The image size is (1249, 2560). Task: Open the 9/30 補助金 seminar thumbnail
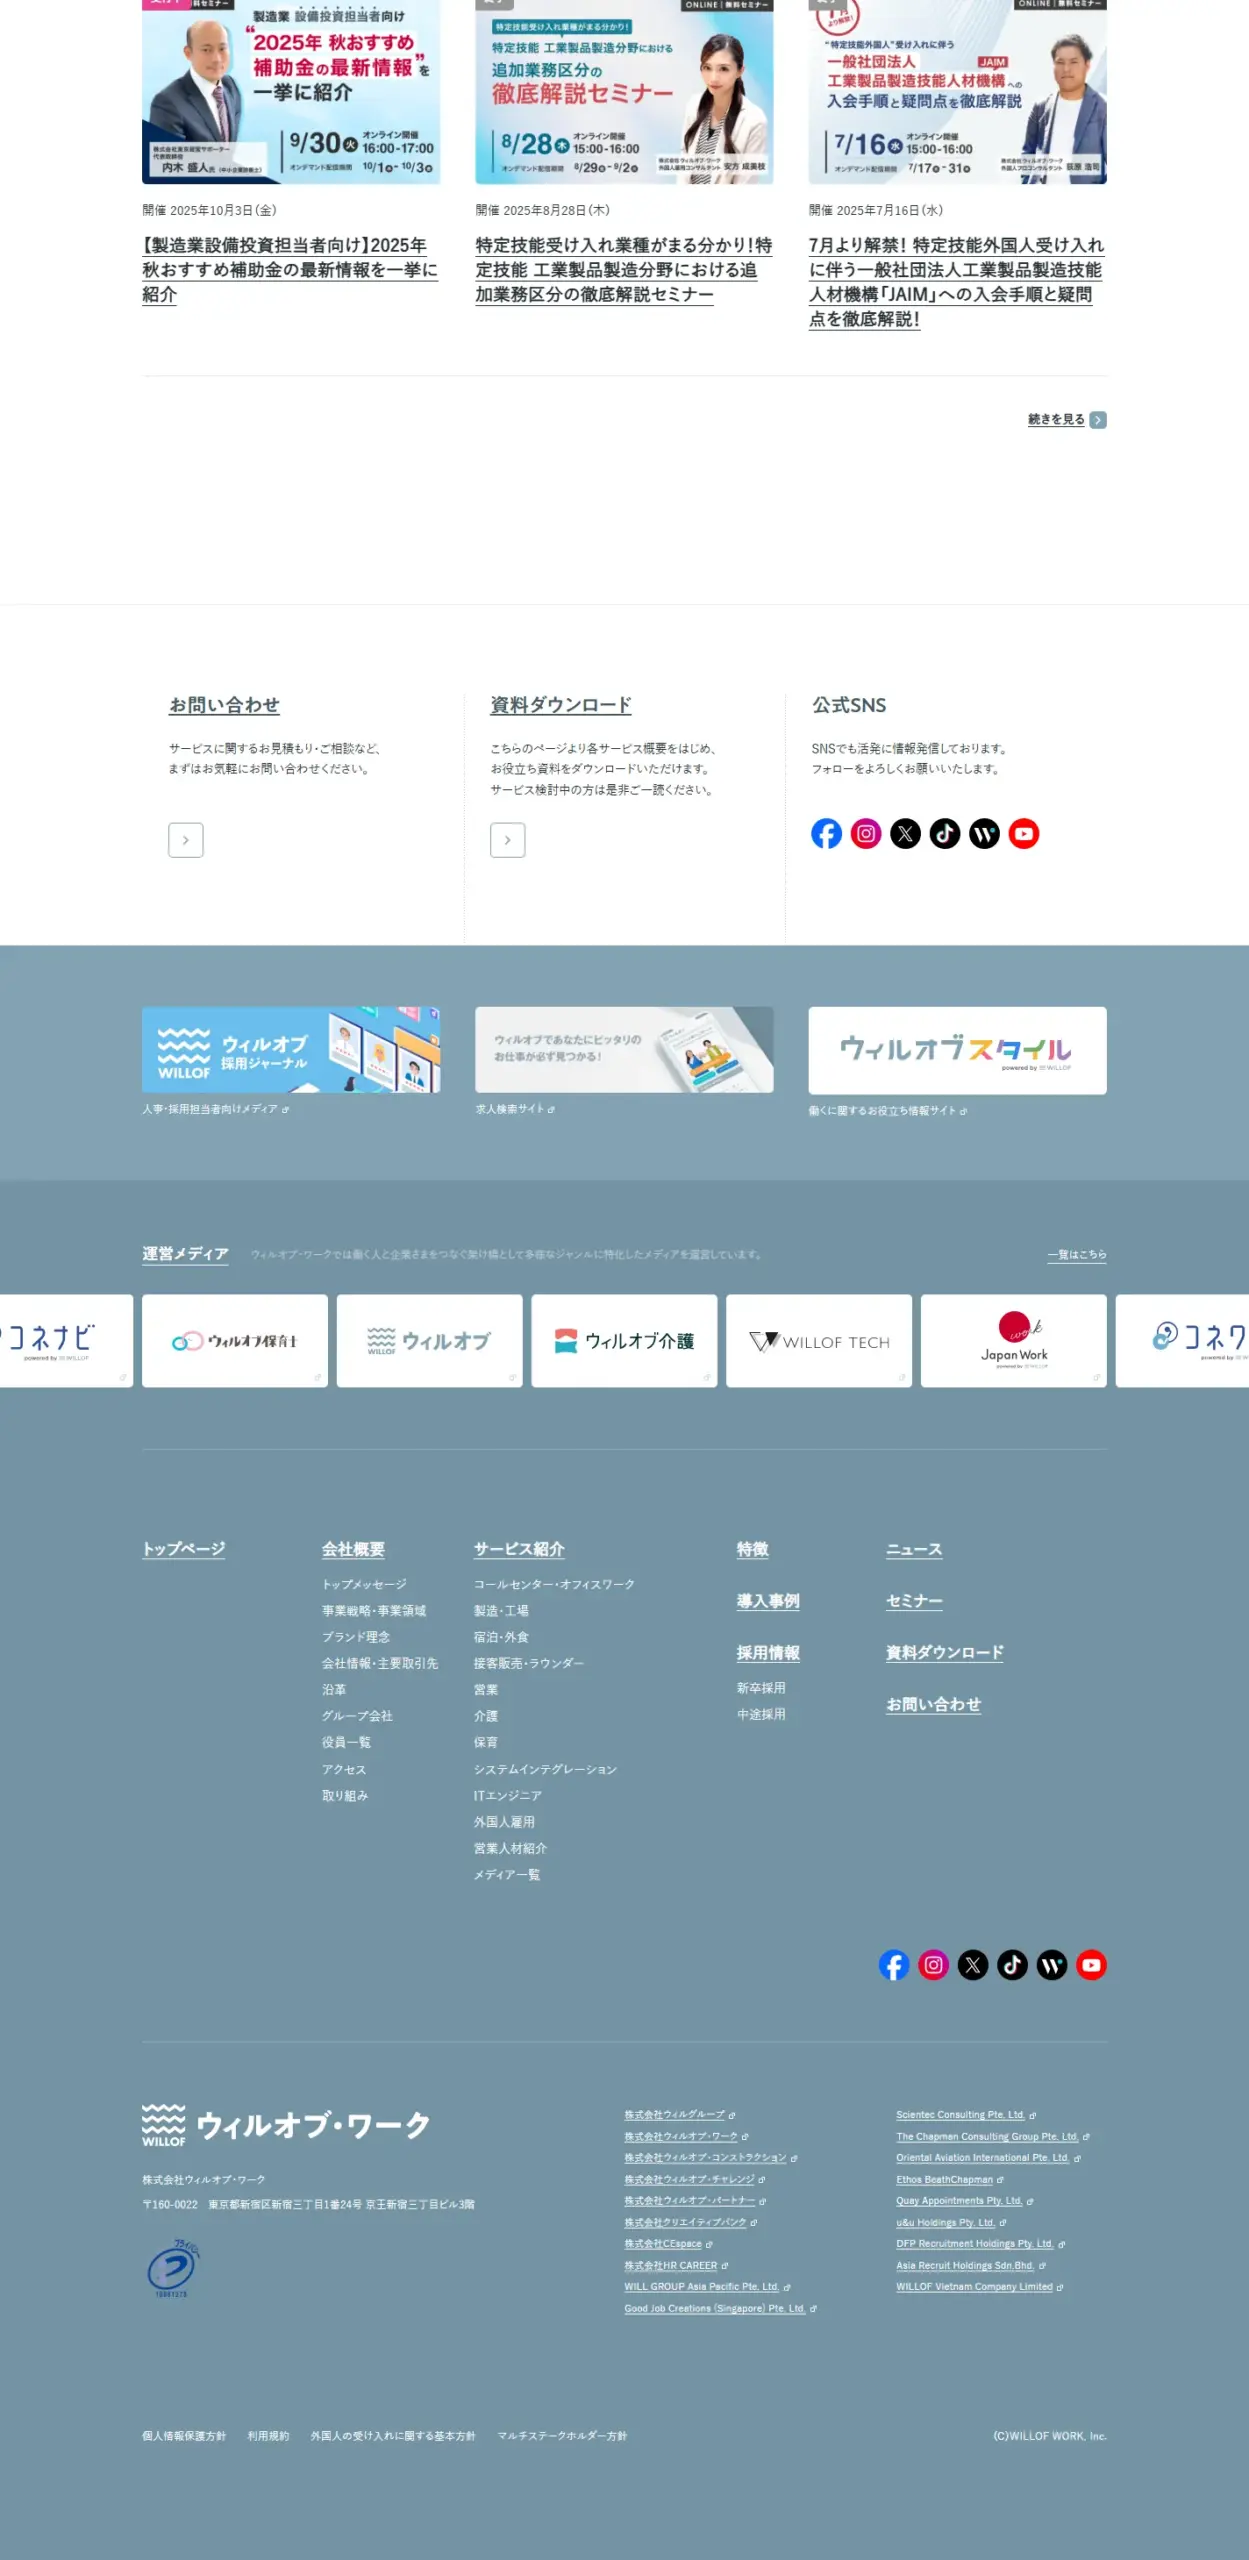[291, 92]
